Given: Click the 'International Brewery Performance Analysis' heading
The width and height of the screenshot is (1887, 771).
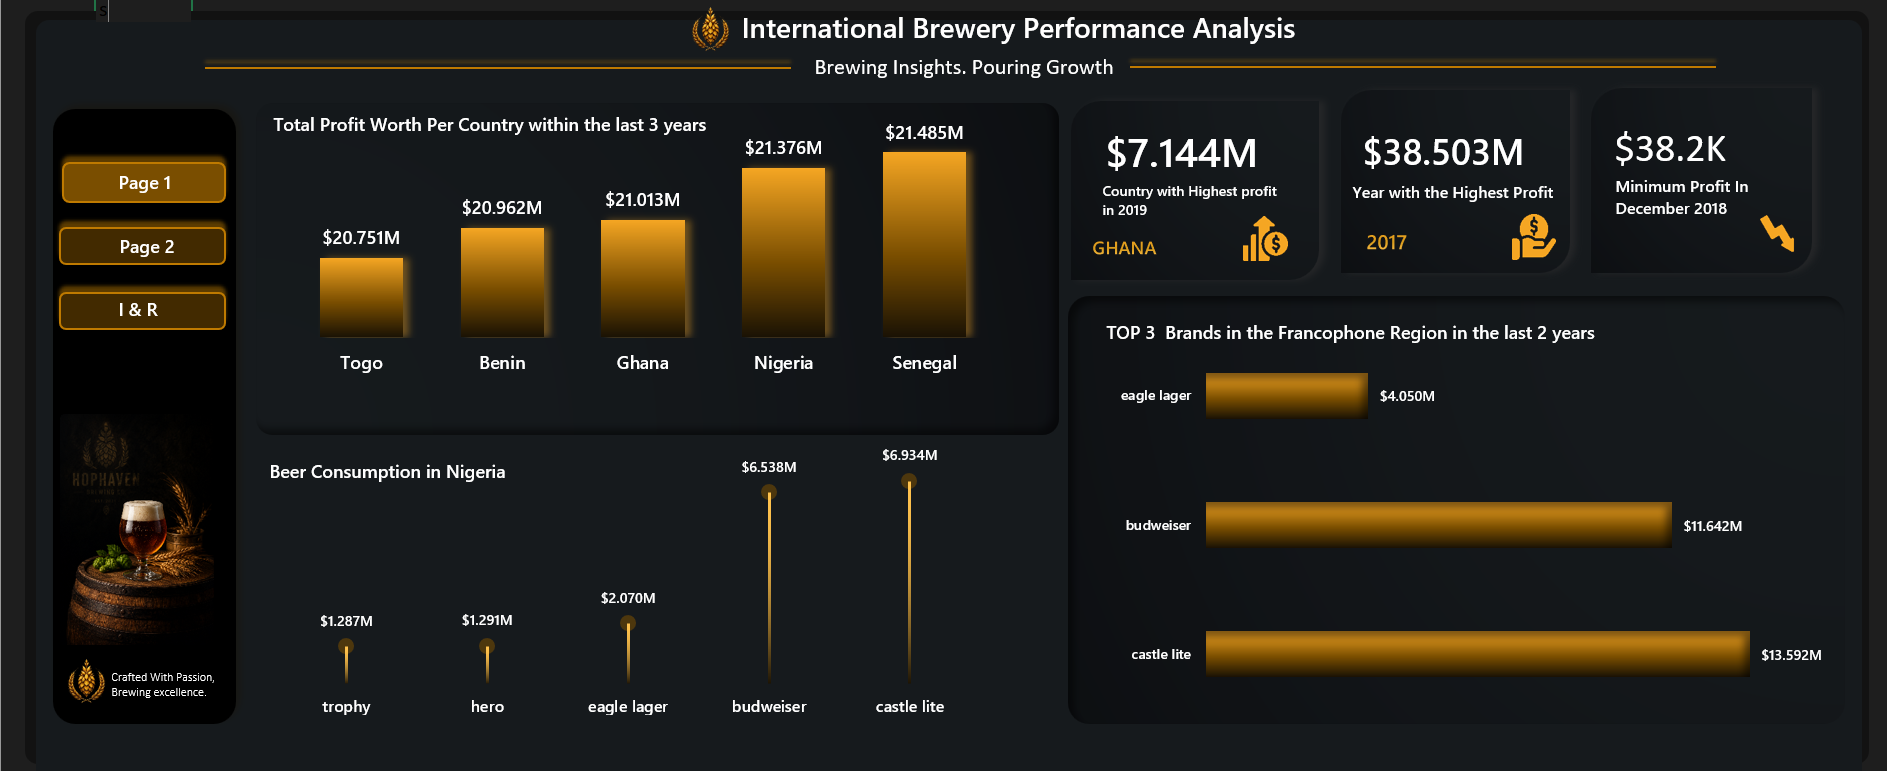Looking at the screenshot, I should [1018, 29].
